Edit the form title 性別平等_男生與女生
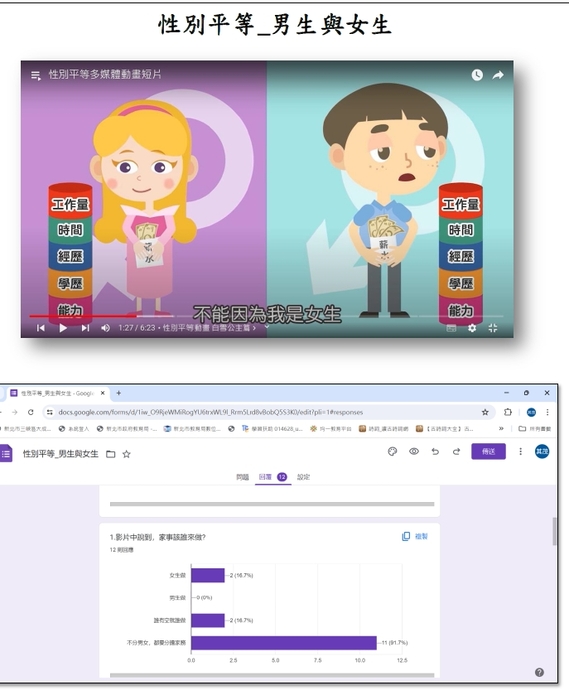Viewport: 569px width, 700px height. click(60, 454)
